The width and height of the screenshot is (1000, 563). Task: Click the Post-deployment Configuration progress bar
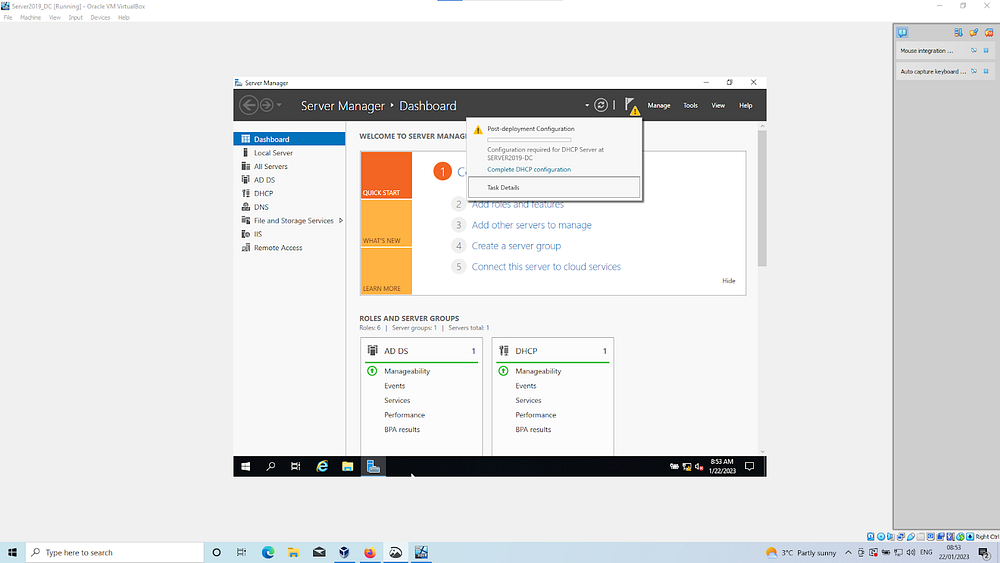click(x=529, y=139)
